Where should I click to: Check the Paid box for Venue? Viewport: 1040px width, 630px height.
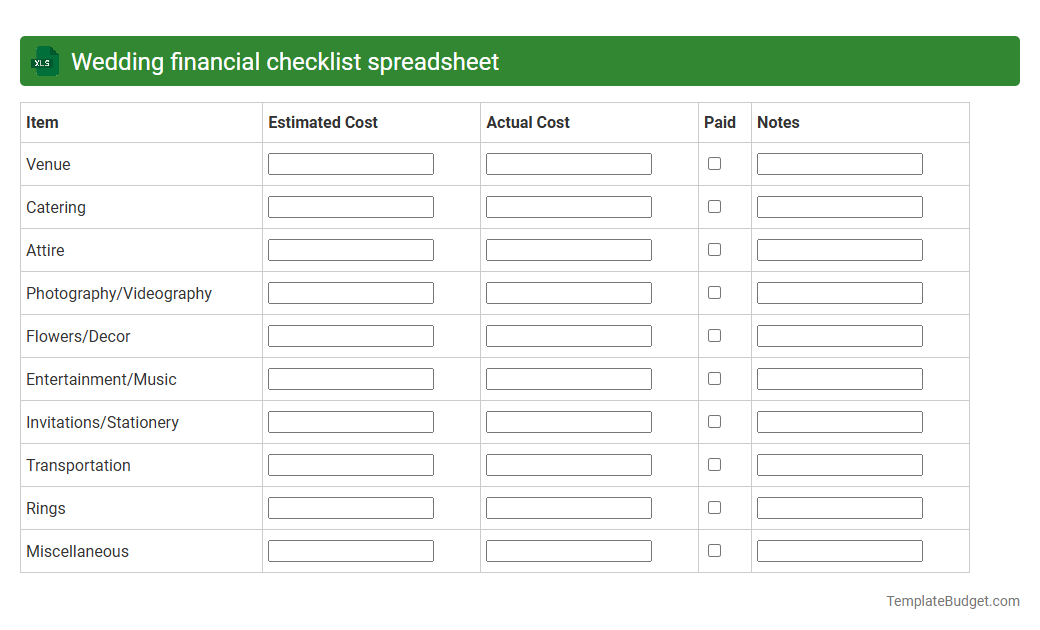click(714, 162)
